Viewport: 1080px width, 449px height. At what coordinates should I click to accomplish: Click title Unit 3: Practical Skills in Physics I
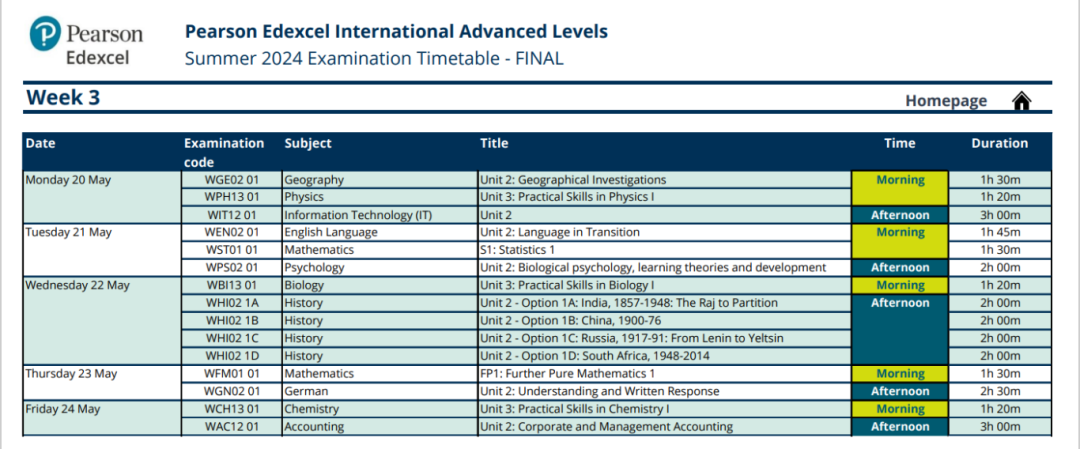tap(567, 197)
